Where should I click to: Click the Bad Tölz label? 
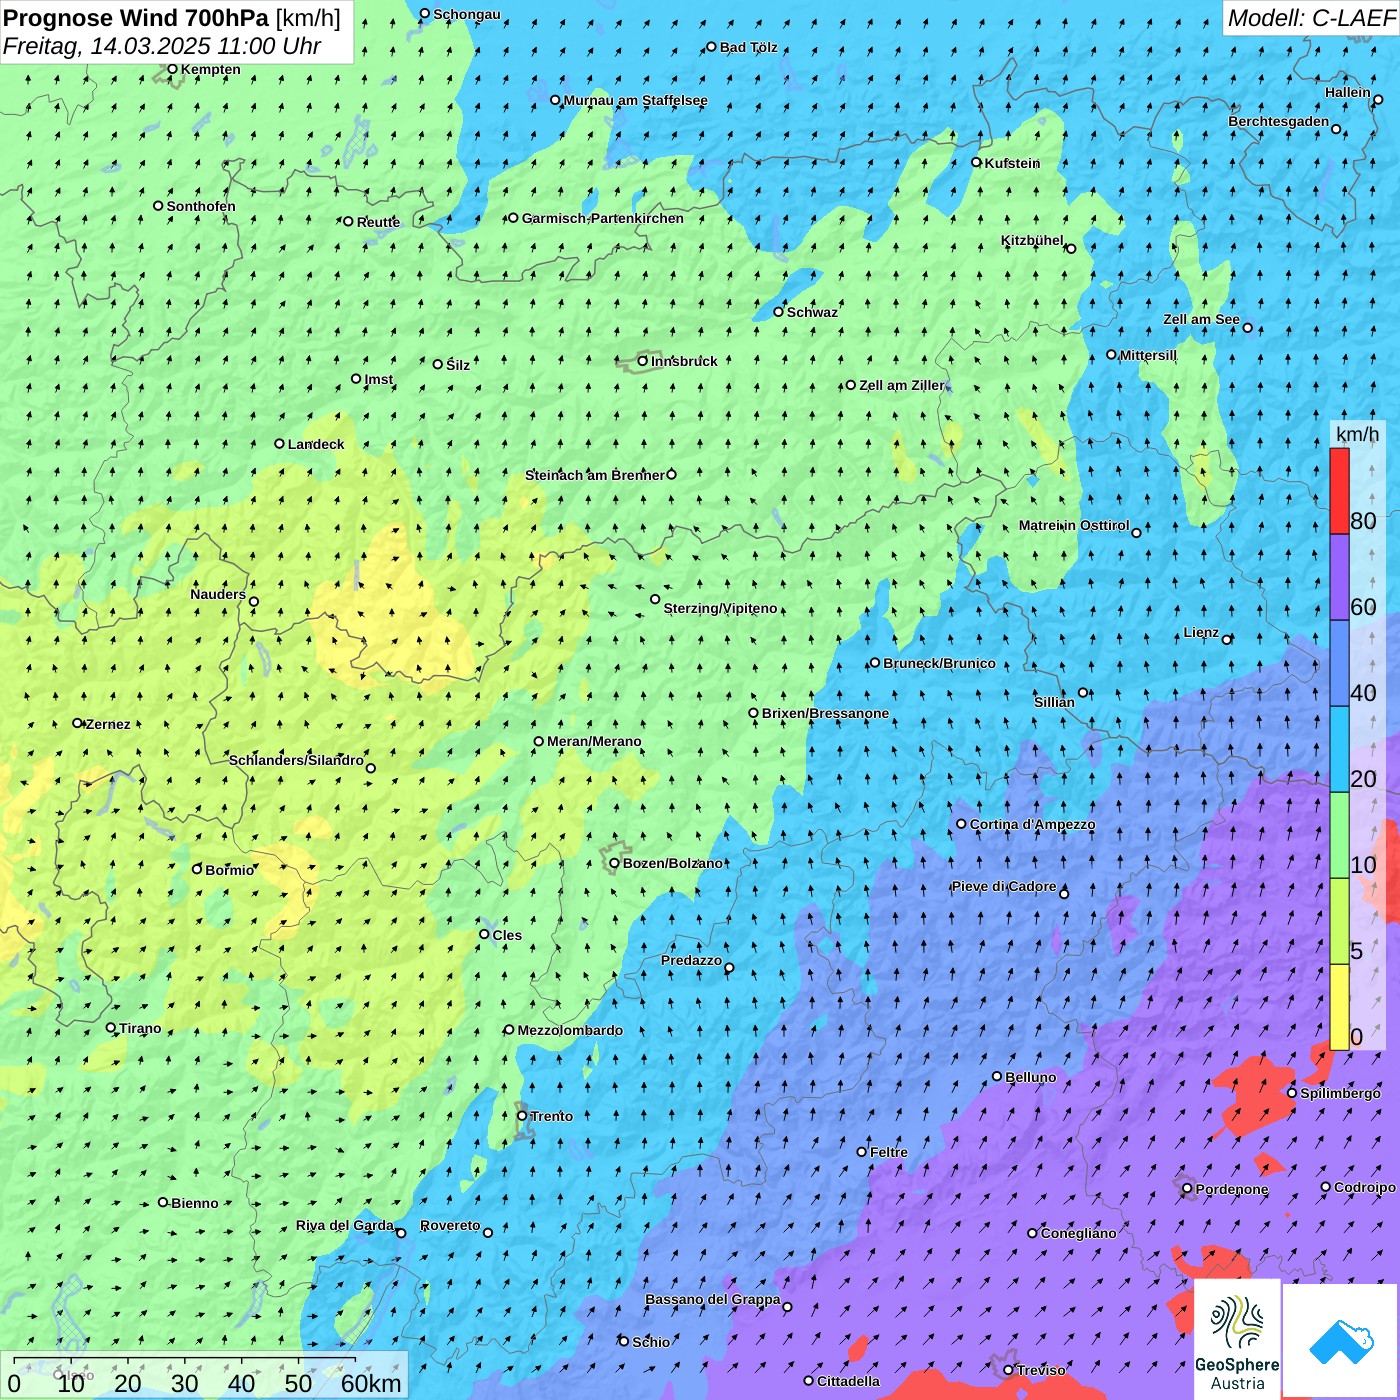pos(749,47)
